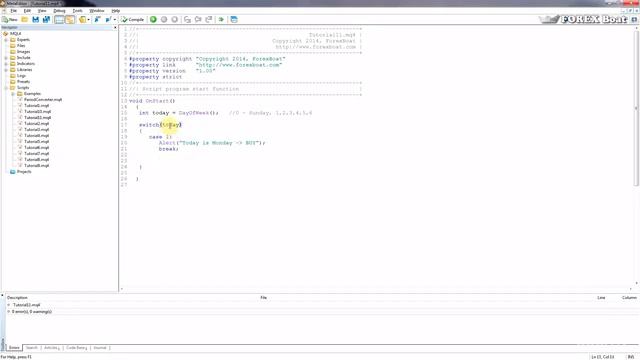This screenshot has width=640, height=360.
Task: Switch to the Articles tab
Action: pos(51,348)
